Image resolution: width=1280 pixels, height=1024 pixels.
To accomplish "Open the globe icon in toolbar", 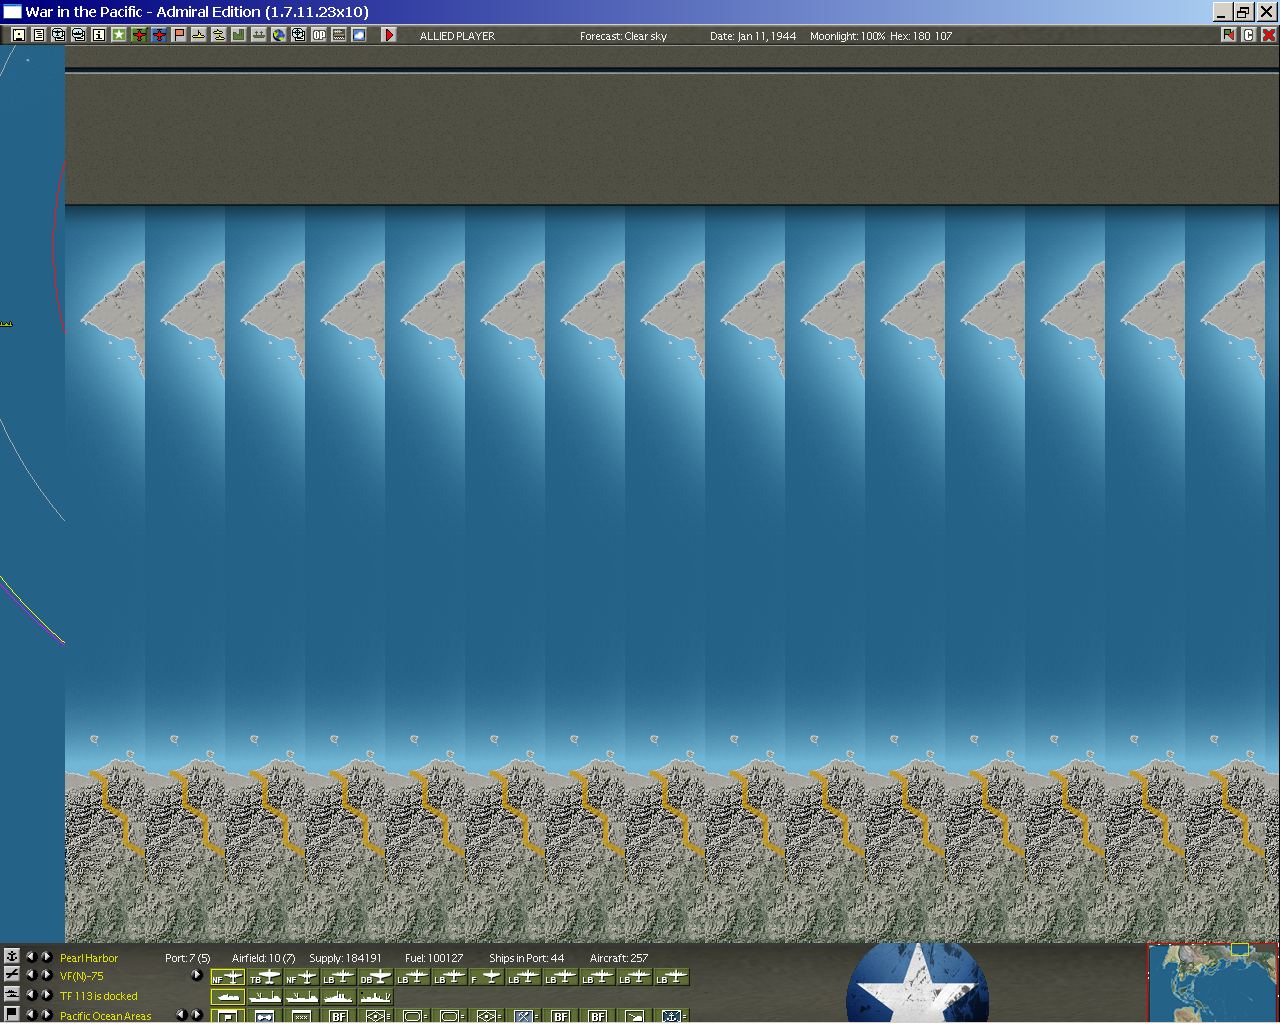I will [x=279, y=35].
